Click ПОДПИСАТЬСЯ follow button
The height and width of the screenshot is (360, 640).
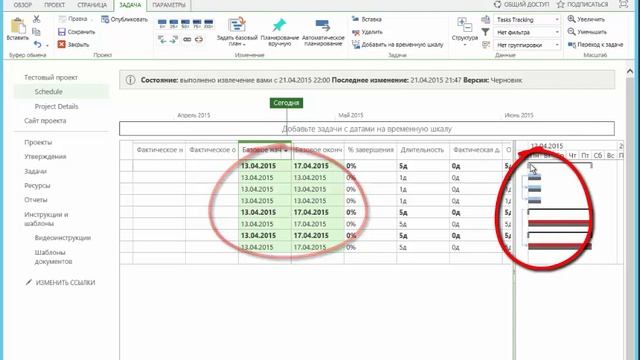pos(582,4)
